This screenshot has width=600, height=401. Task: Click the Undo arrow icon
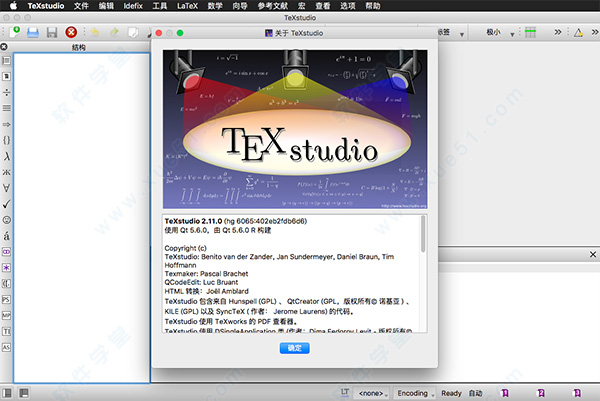coord(95,33)
